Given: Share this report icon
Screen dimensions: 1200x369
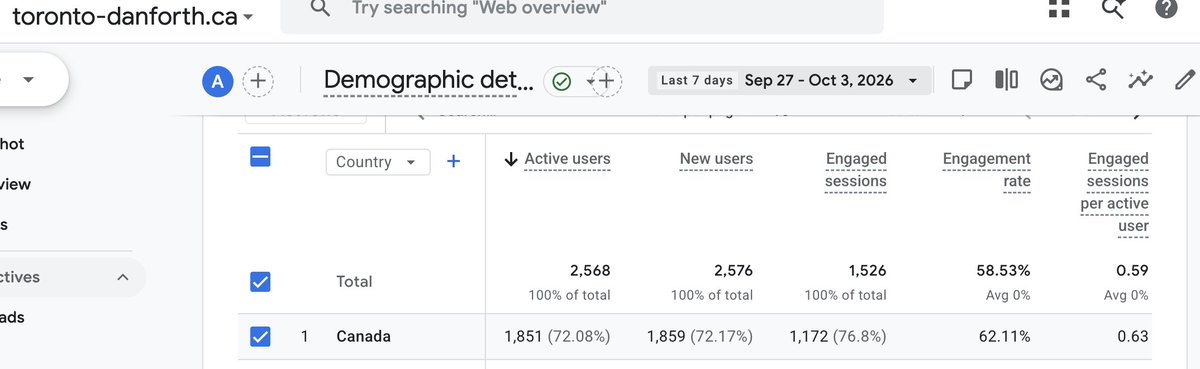Looking at the screenshot, I should tap(1095, 80).
